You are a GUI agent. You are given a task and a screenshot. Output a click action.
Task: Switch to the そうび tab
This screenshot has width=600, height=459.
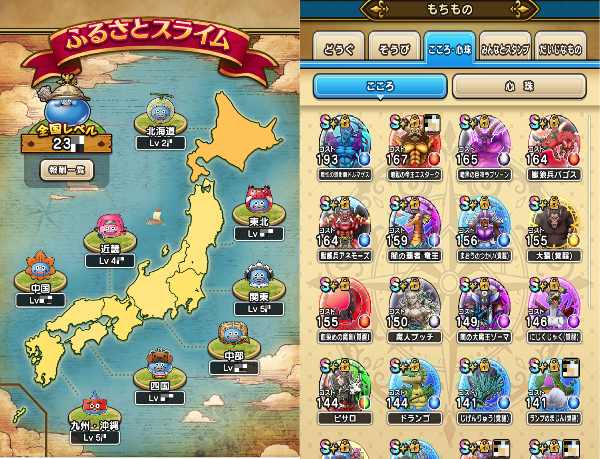tap(394, 47)
